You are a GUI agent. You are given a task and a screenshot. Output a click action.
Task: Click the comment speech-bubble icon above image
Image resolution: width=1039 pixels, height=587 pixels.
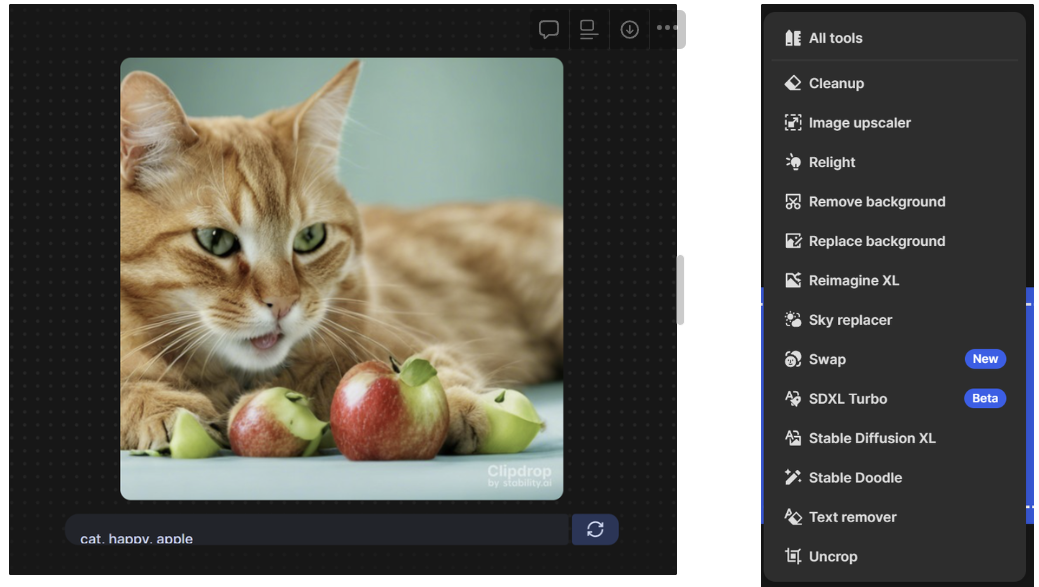coord(549,30)
